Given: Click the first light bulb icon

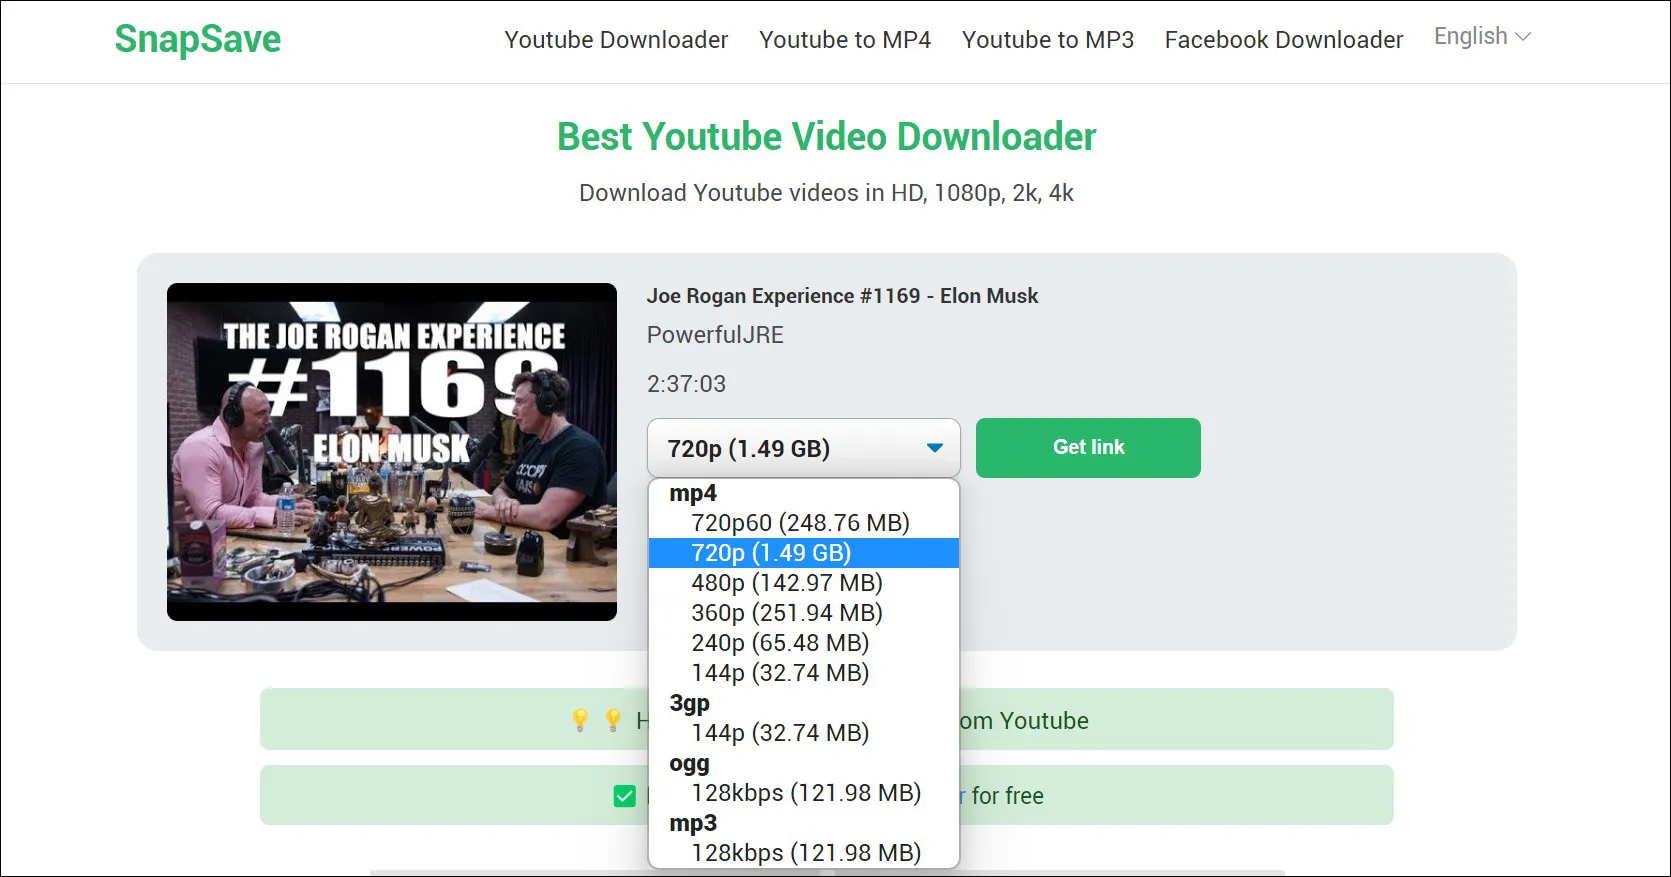Looking at the screenshot, I should coord(580,720).
